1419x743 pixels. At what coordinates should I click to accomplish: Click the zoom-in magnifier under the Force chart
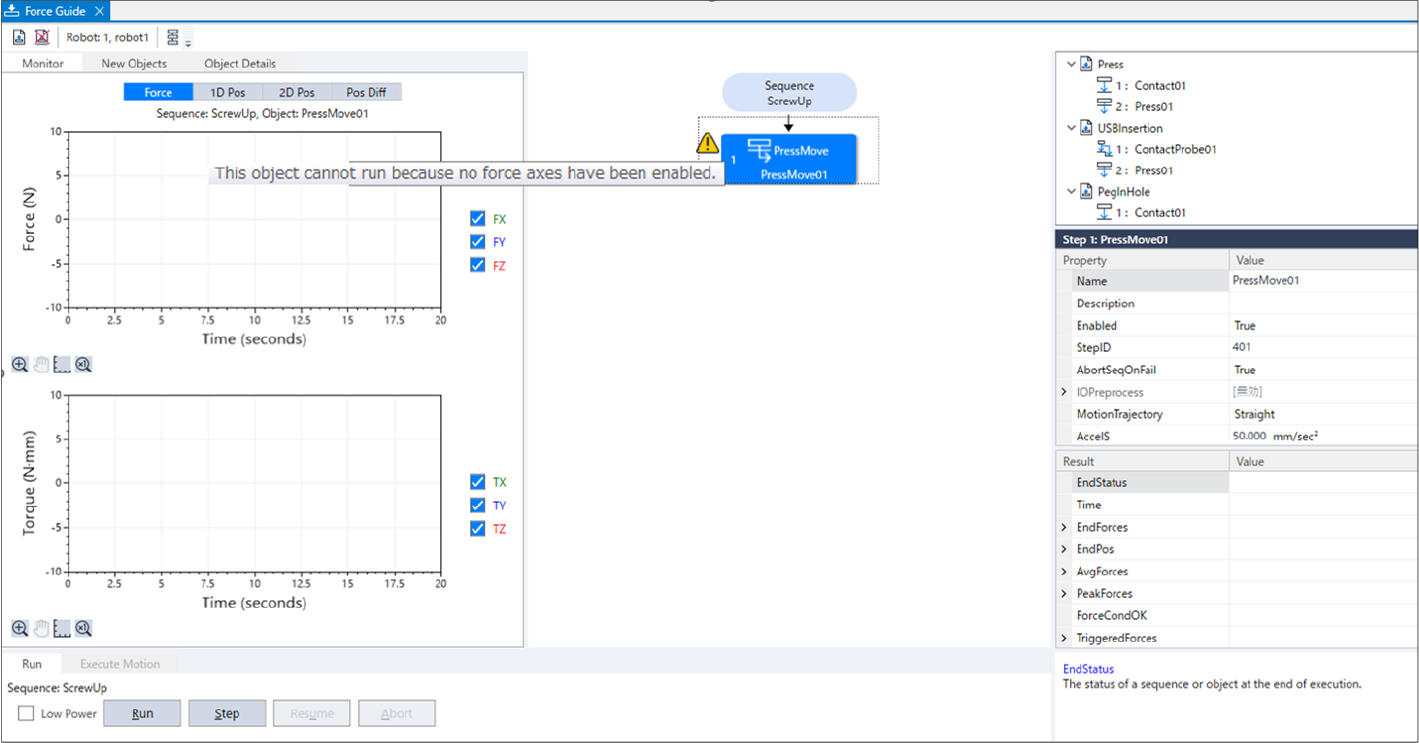coord(19,365)
